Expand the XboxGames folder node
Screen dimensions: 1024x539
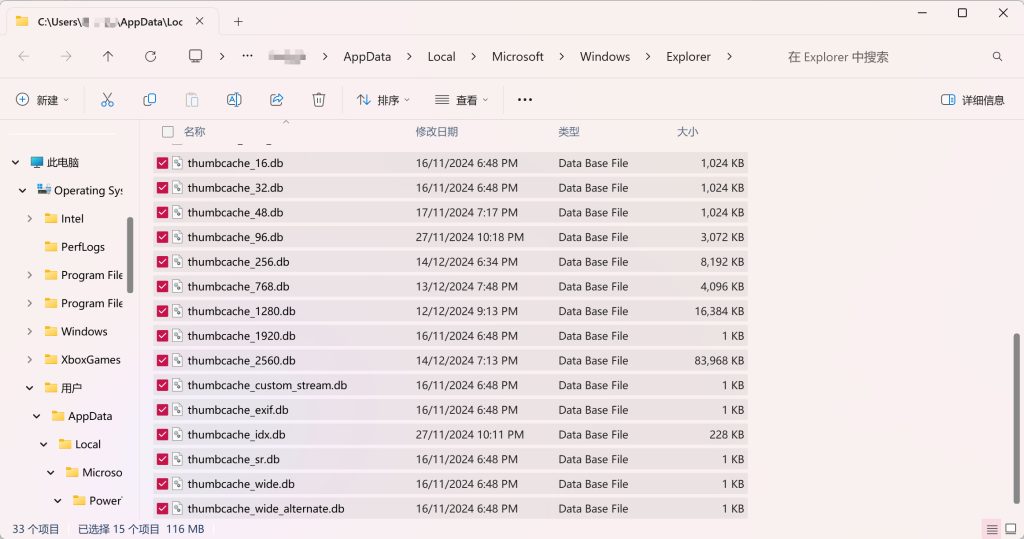(x=29, y=359)
